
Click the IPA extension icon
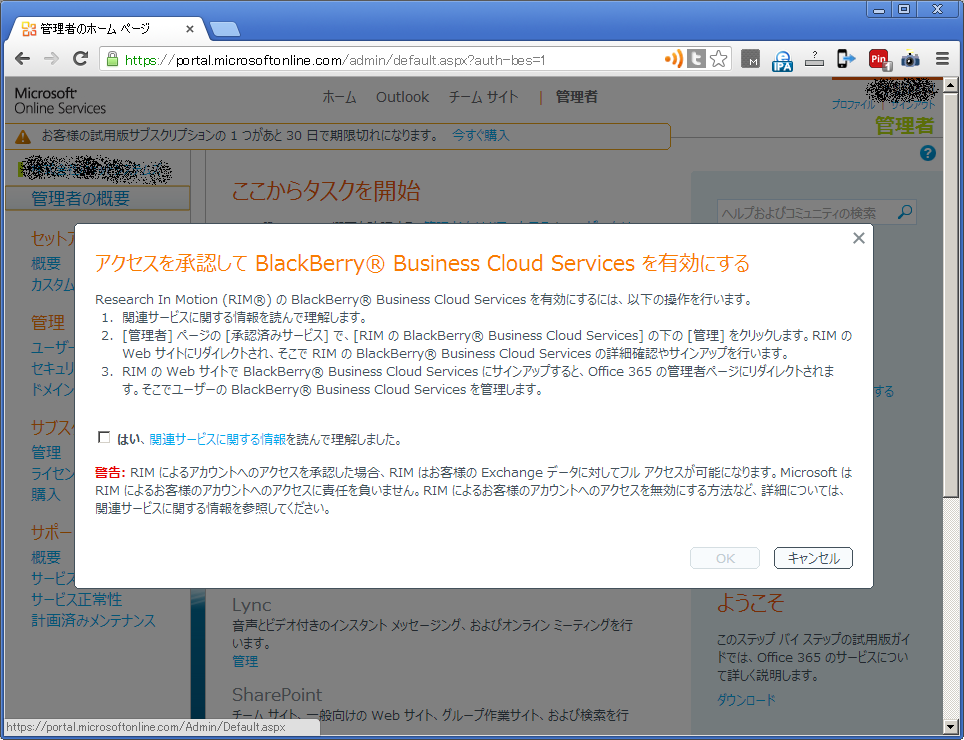pyautogui.click(x=782, y=60)
